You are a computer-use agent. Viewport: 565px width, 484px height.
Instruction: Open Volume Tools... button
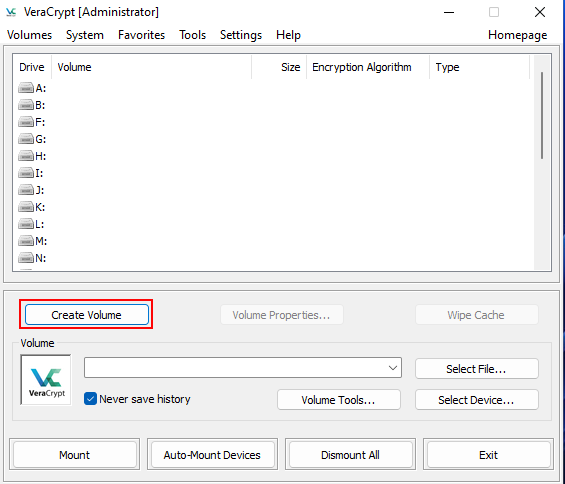click(339, 400)
